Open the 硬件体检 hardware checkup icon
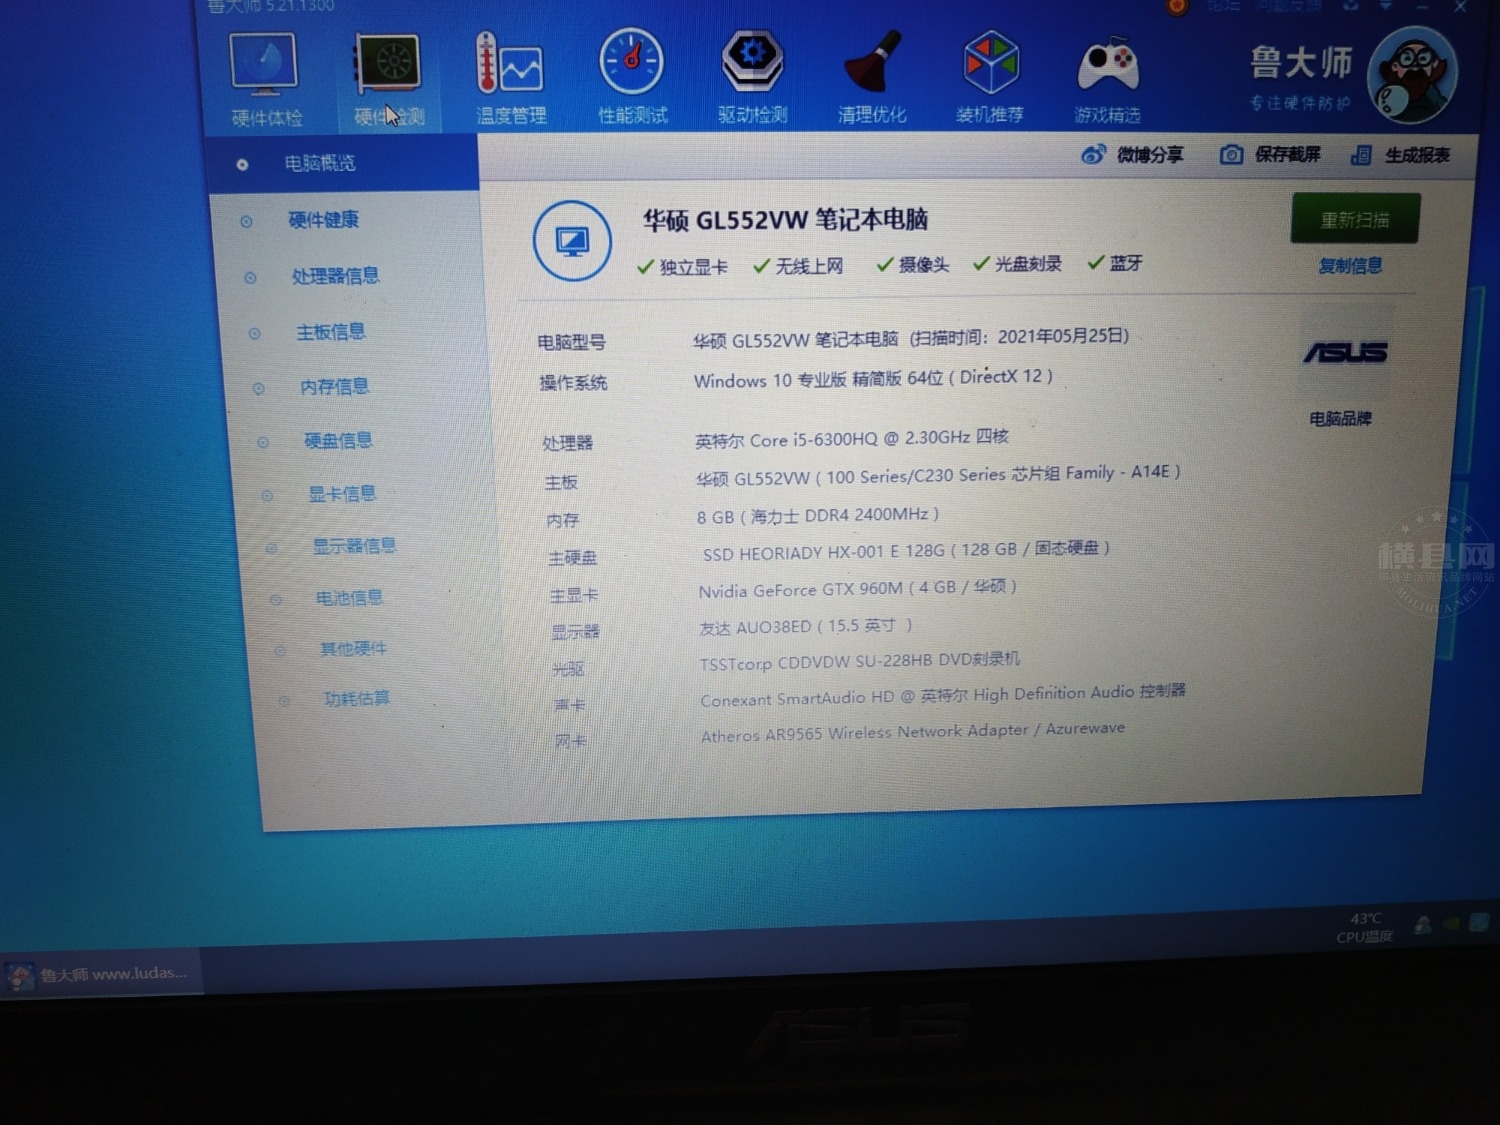 tap(265, 80)
